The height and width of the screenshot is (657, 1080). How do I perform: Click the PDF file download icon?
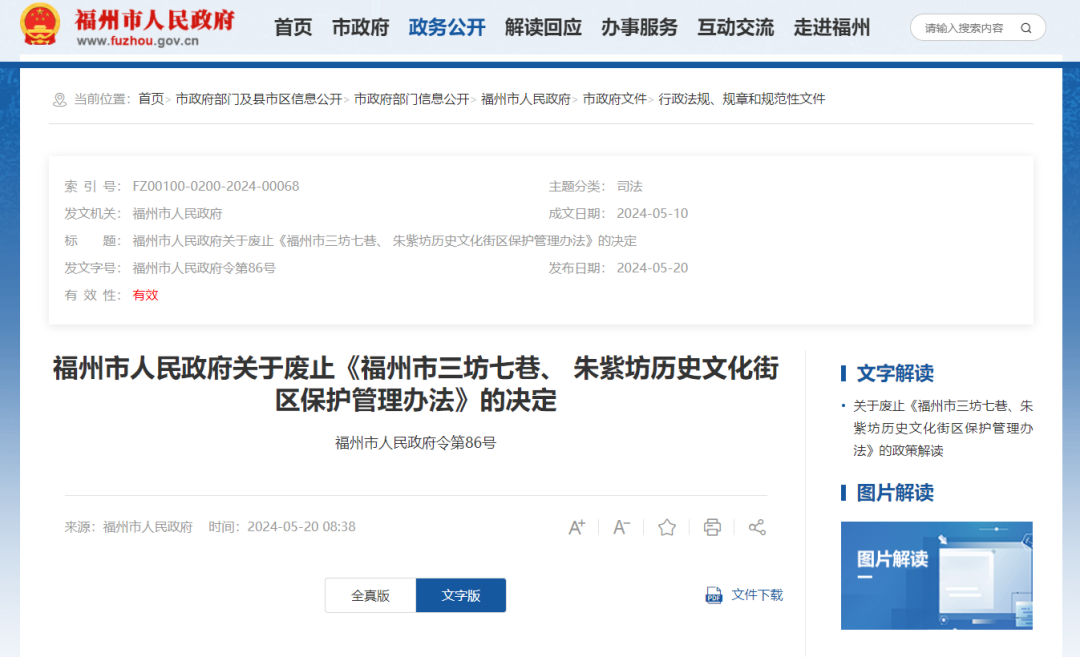pyautogui.click(x=714, y=595)
